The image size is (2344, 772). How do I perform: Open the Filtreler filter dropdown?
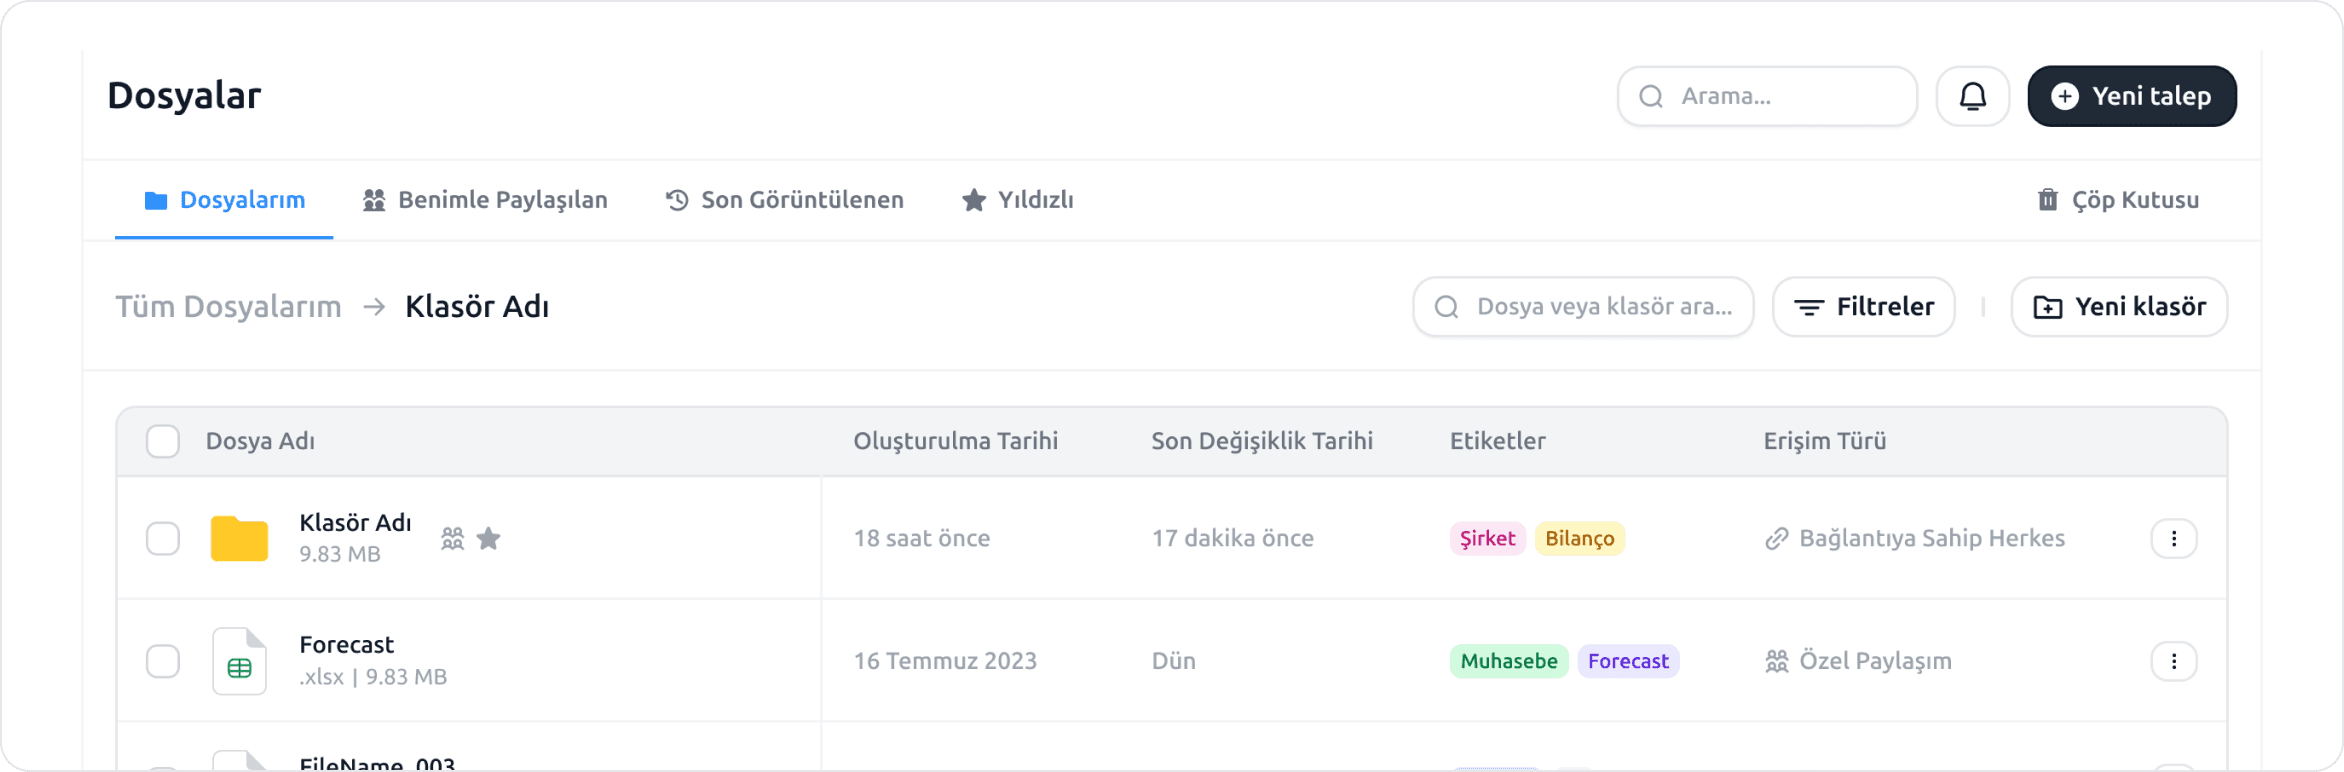point(1863,307)
